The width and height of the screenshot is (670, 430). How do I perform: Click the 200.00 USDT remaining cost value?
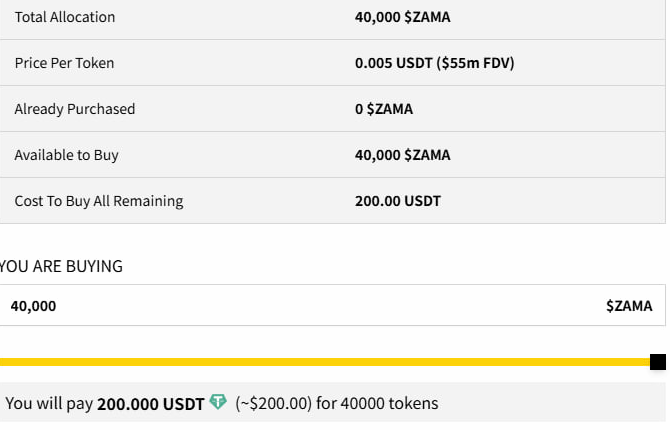[397, 201]
